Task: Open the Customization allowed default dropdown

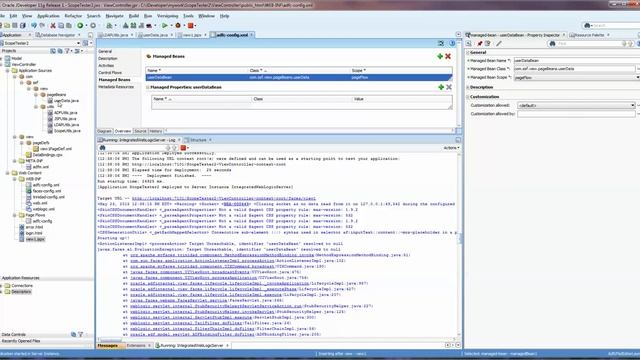Action: click(633, 105)
